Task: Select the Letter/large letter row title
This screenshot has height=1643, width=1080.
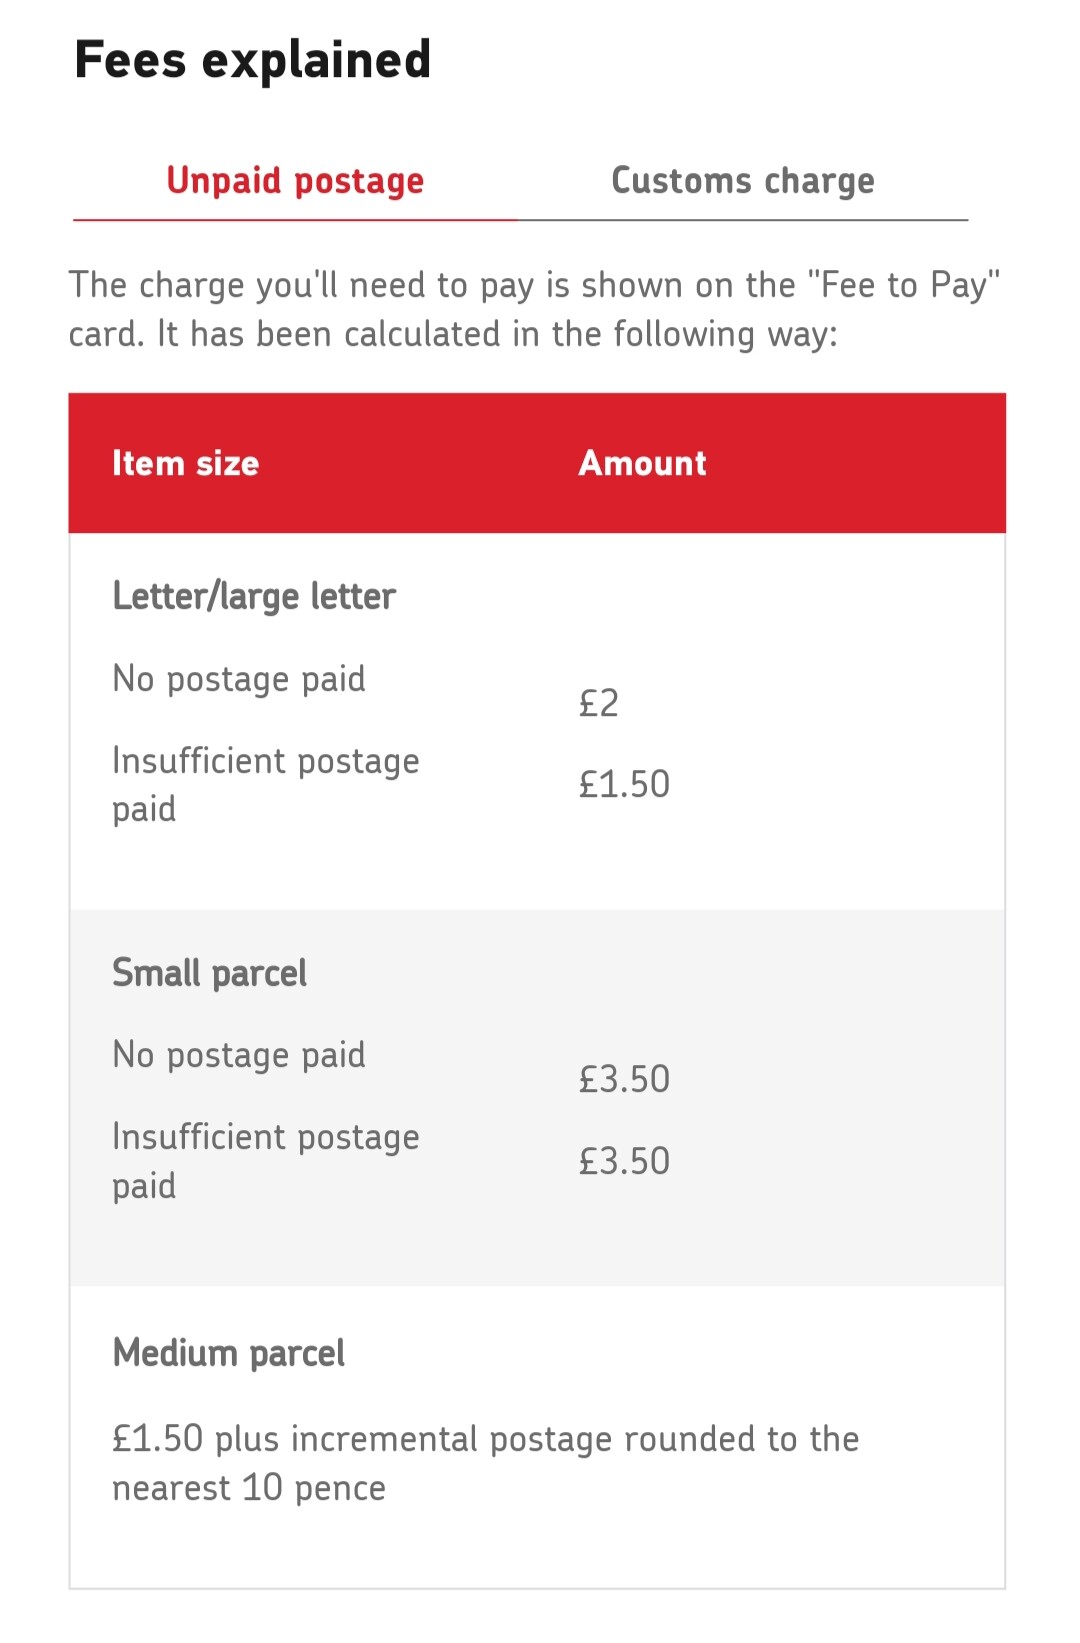Action: tap(254, 596)
